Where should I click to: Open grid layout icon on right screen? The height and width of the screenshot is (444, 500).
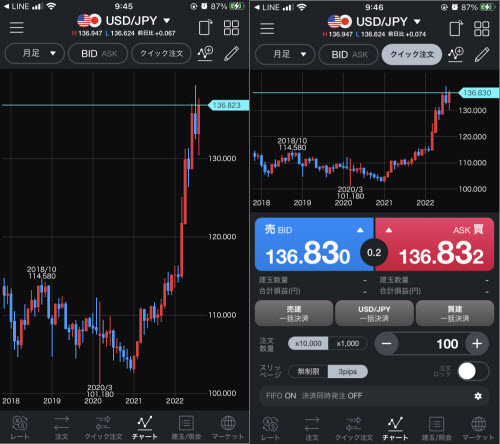[x=482, y=28]
